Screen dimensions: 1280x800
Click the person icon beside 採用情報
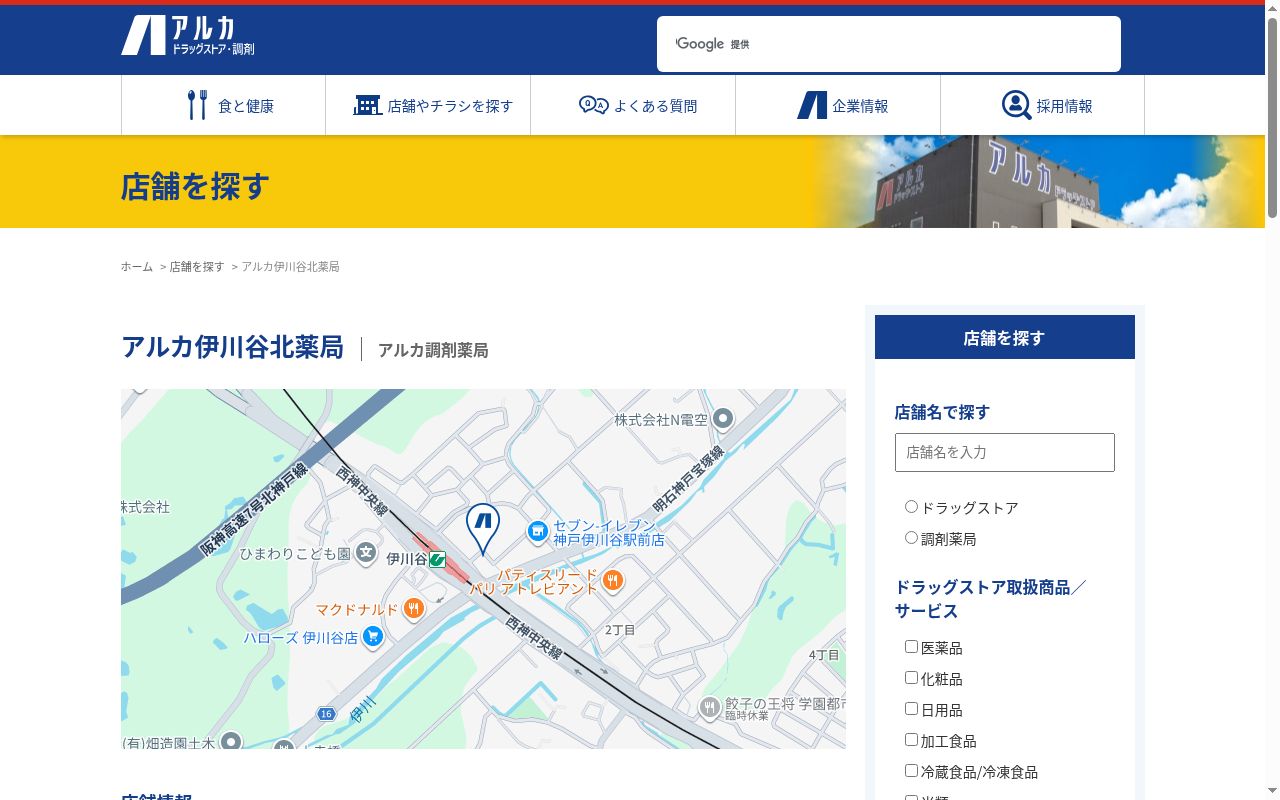point(1016,105)
